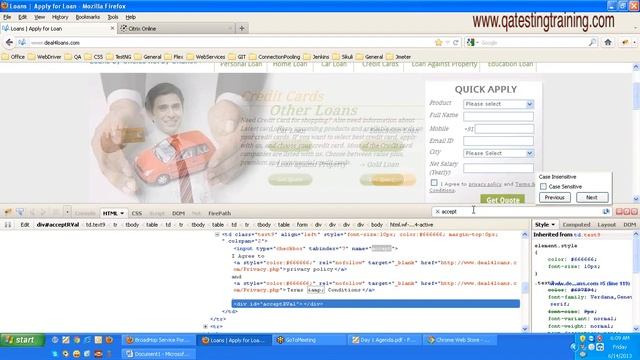Switch to Computed side tab

576,224
